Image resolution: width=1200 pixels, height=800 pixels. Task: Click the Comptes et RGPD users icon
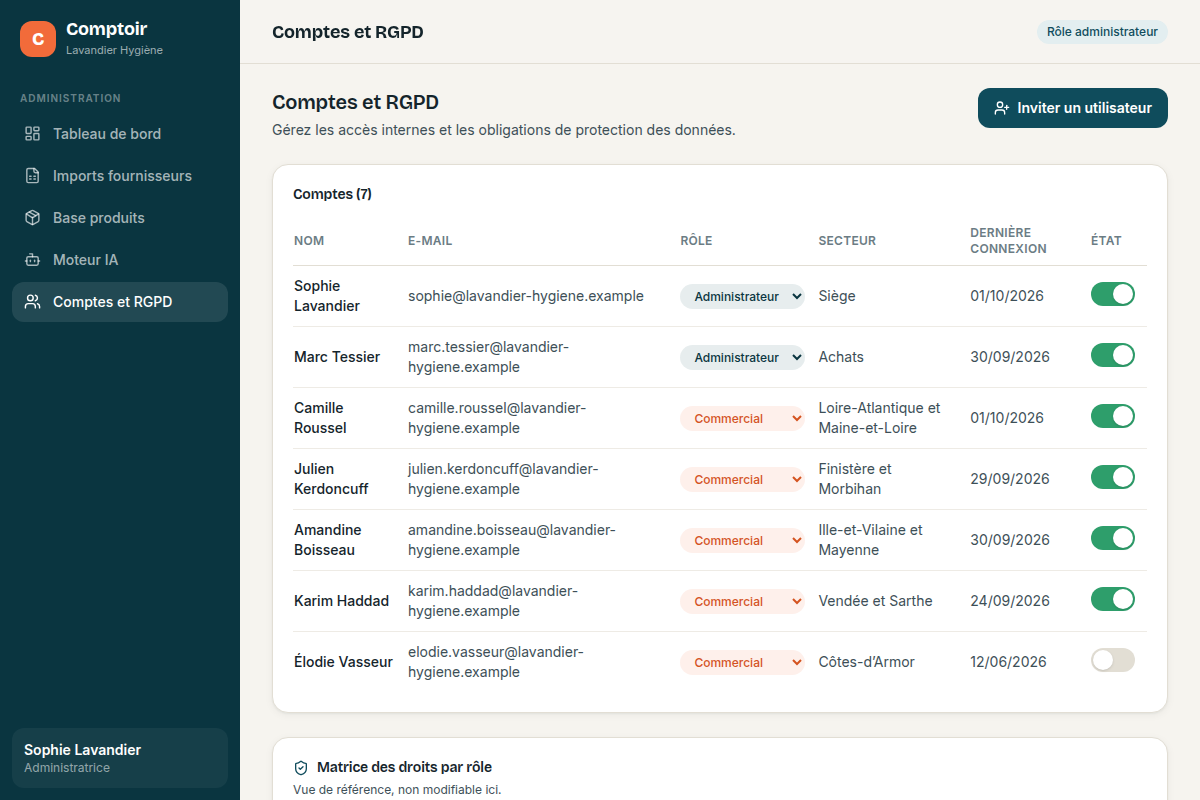pyautogui.click(x=33, y=302)
